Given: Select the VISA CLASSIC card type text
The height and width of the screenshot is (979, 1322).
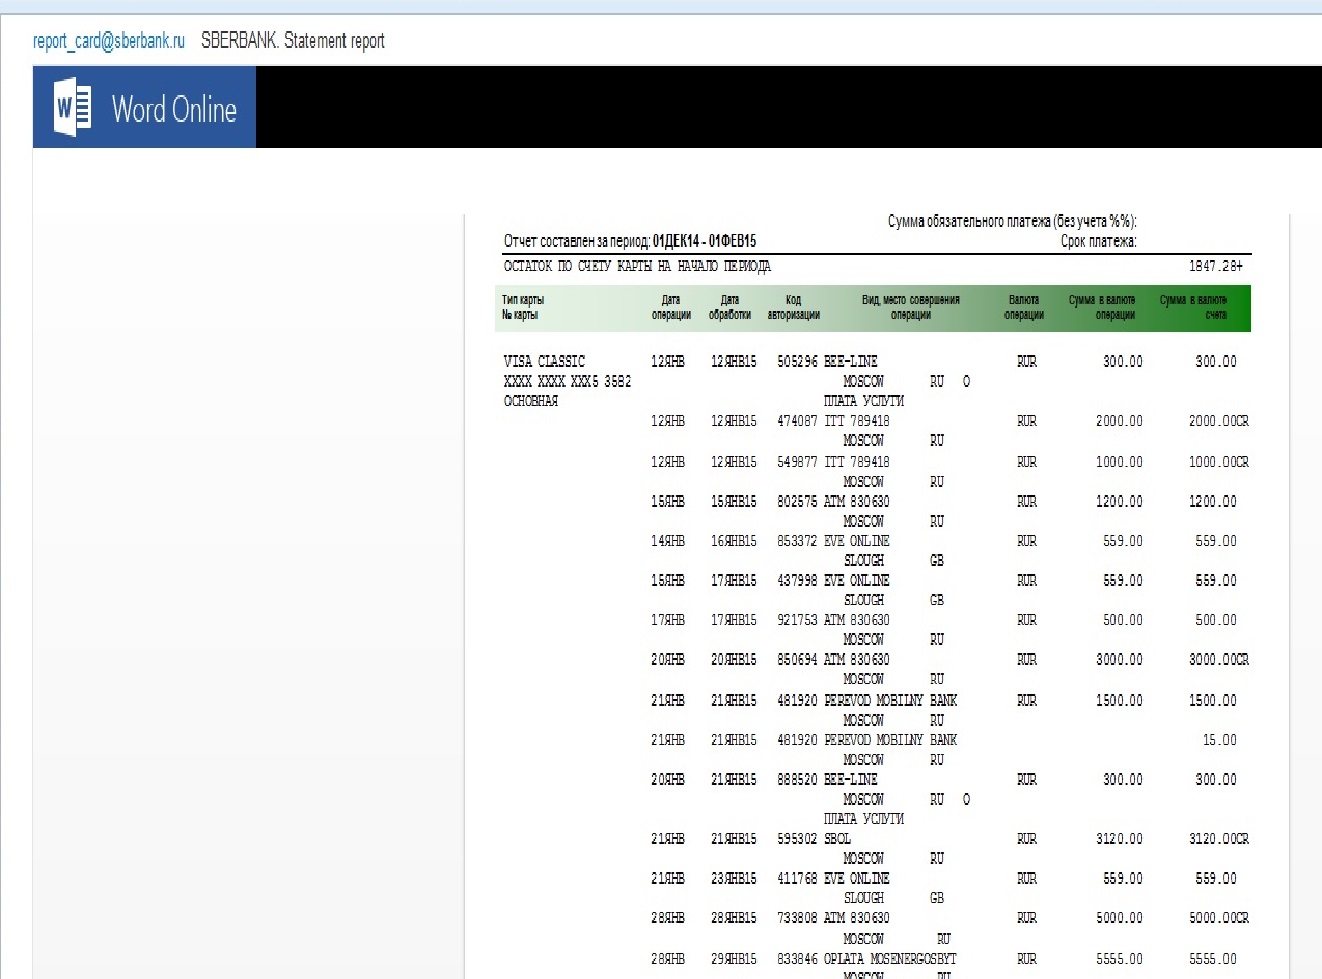Looking at the screenshot, I should (544, 361).
